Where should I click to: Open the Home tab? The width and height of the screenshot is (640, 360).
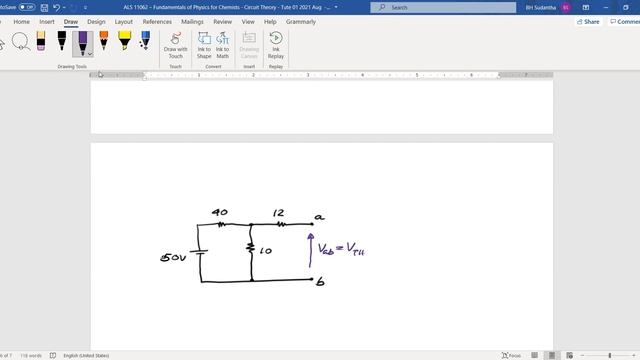21,22
